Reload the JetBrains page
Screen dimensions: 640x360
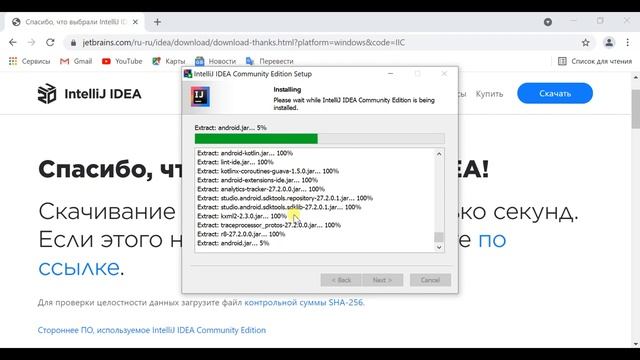pos(50,42)
